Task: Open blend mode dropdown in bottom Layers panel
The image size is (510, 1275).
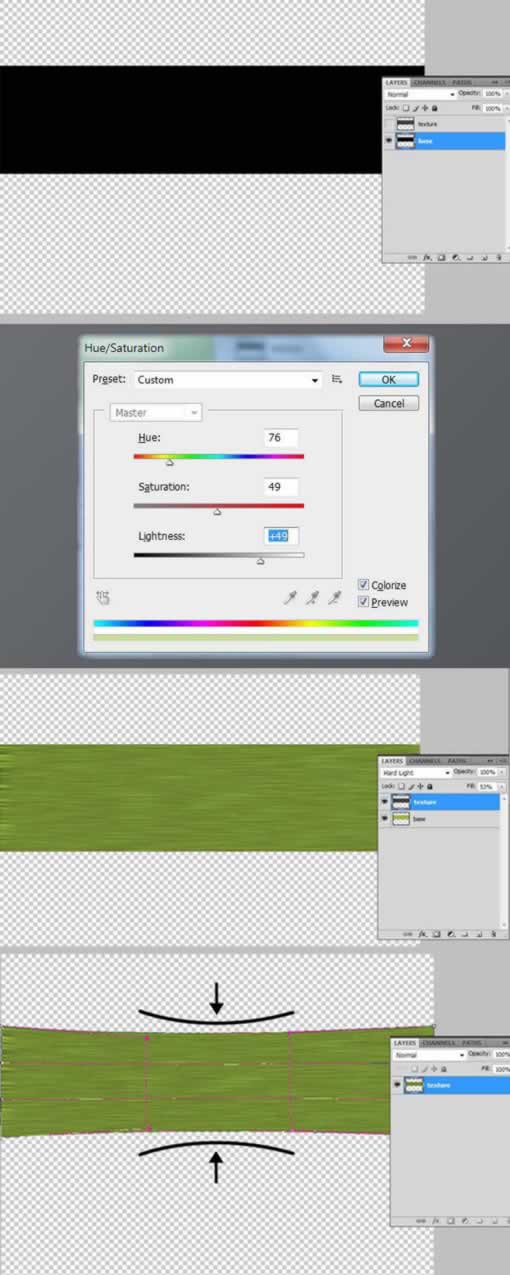Action: pos(430,1055)
